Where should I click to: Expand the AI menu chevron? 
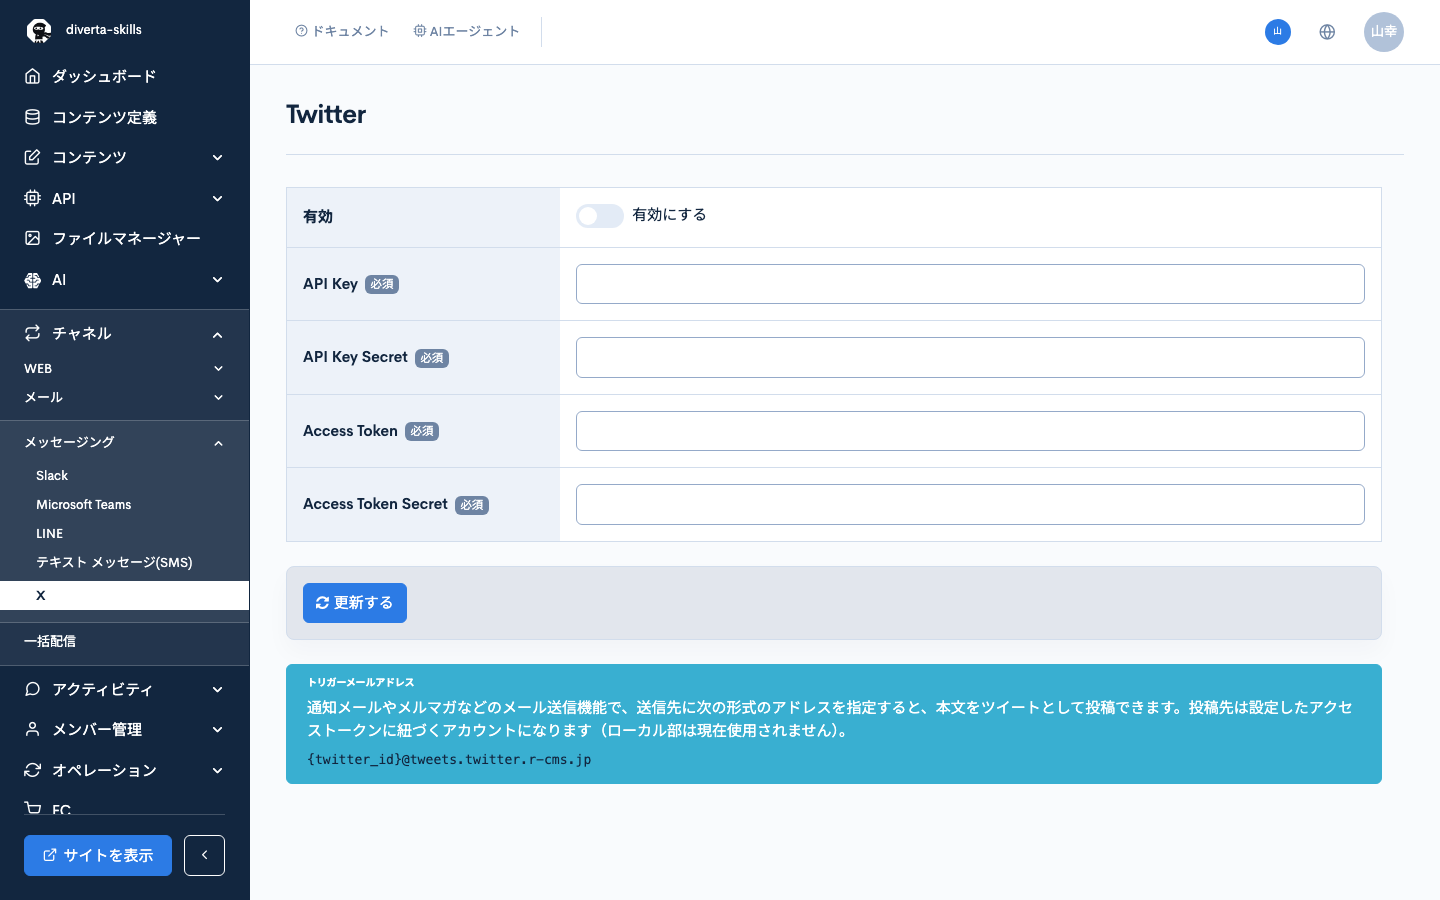(218, 280)
